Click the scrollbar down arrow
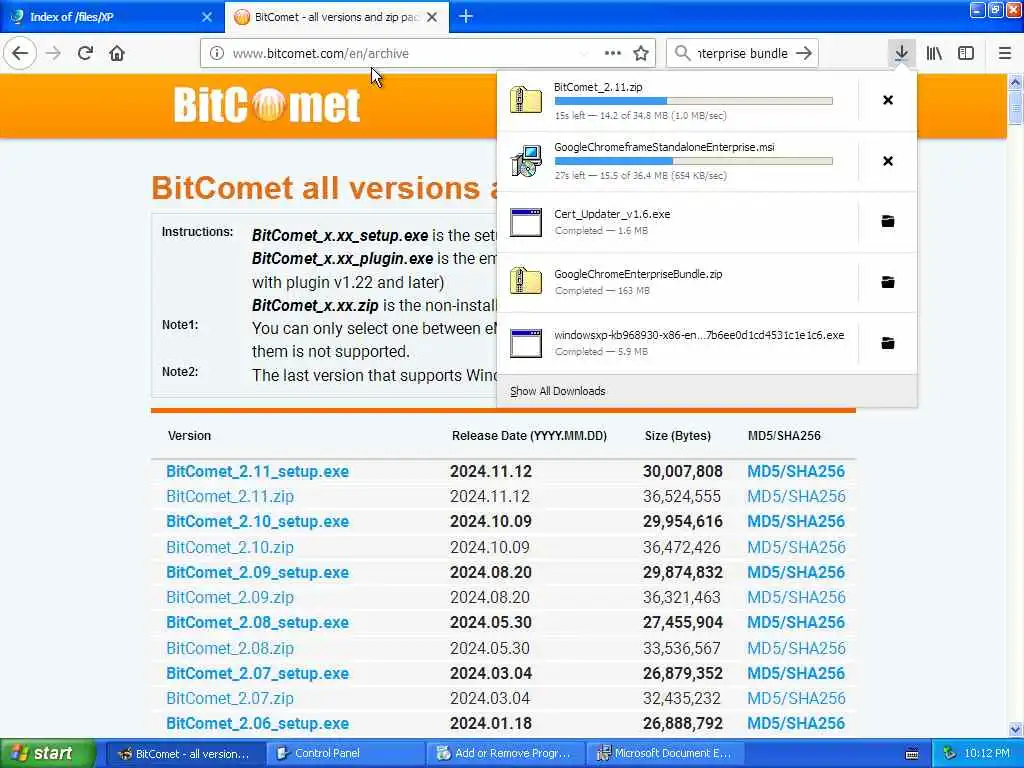 pos(1015,729)
